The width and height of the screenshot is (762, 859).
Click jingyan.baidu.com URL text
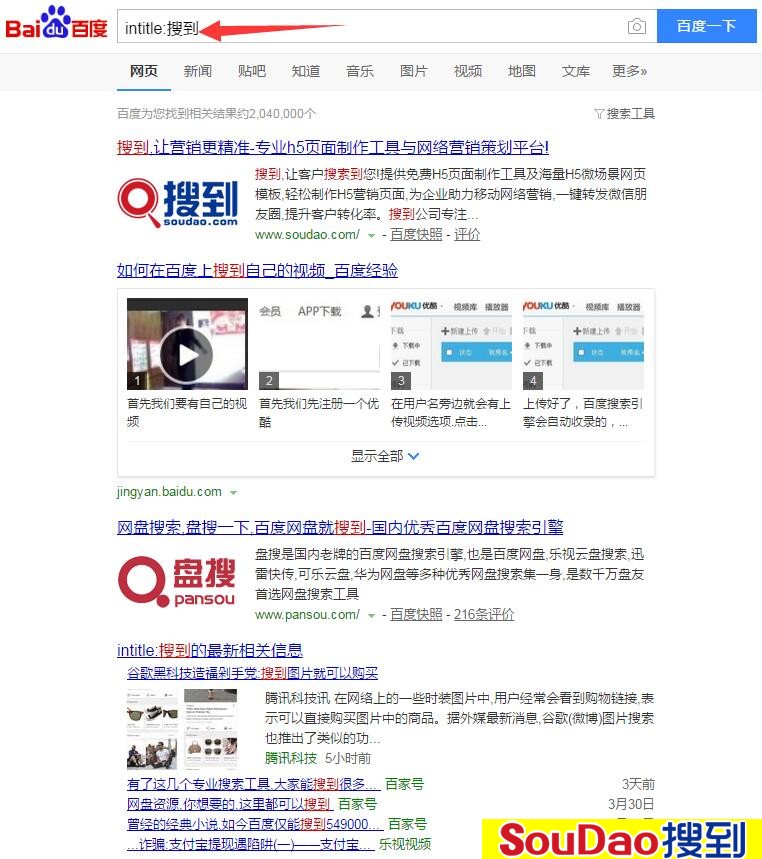169,491
